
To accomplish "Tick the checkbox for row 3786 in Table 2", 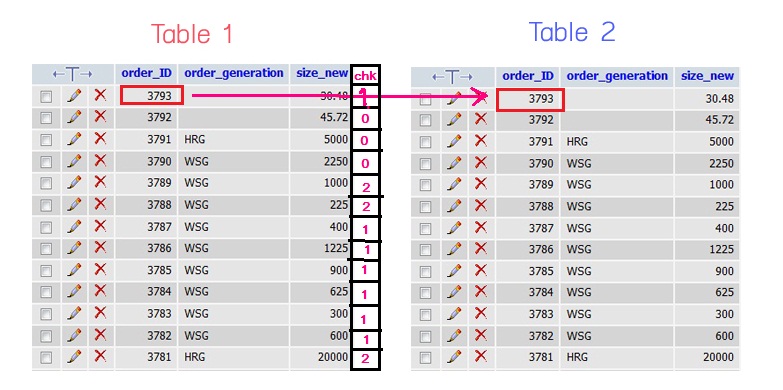I will (425, 250).
